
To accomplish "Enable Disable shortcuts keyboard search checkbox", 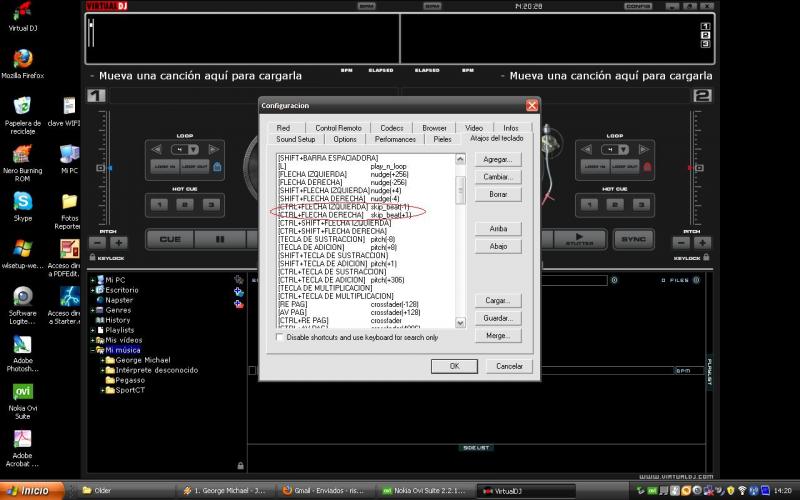I will tap(280, 337).
